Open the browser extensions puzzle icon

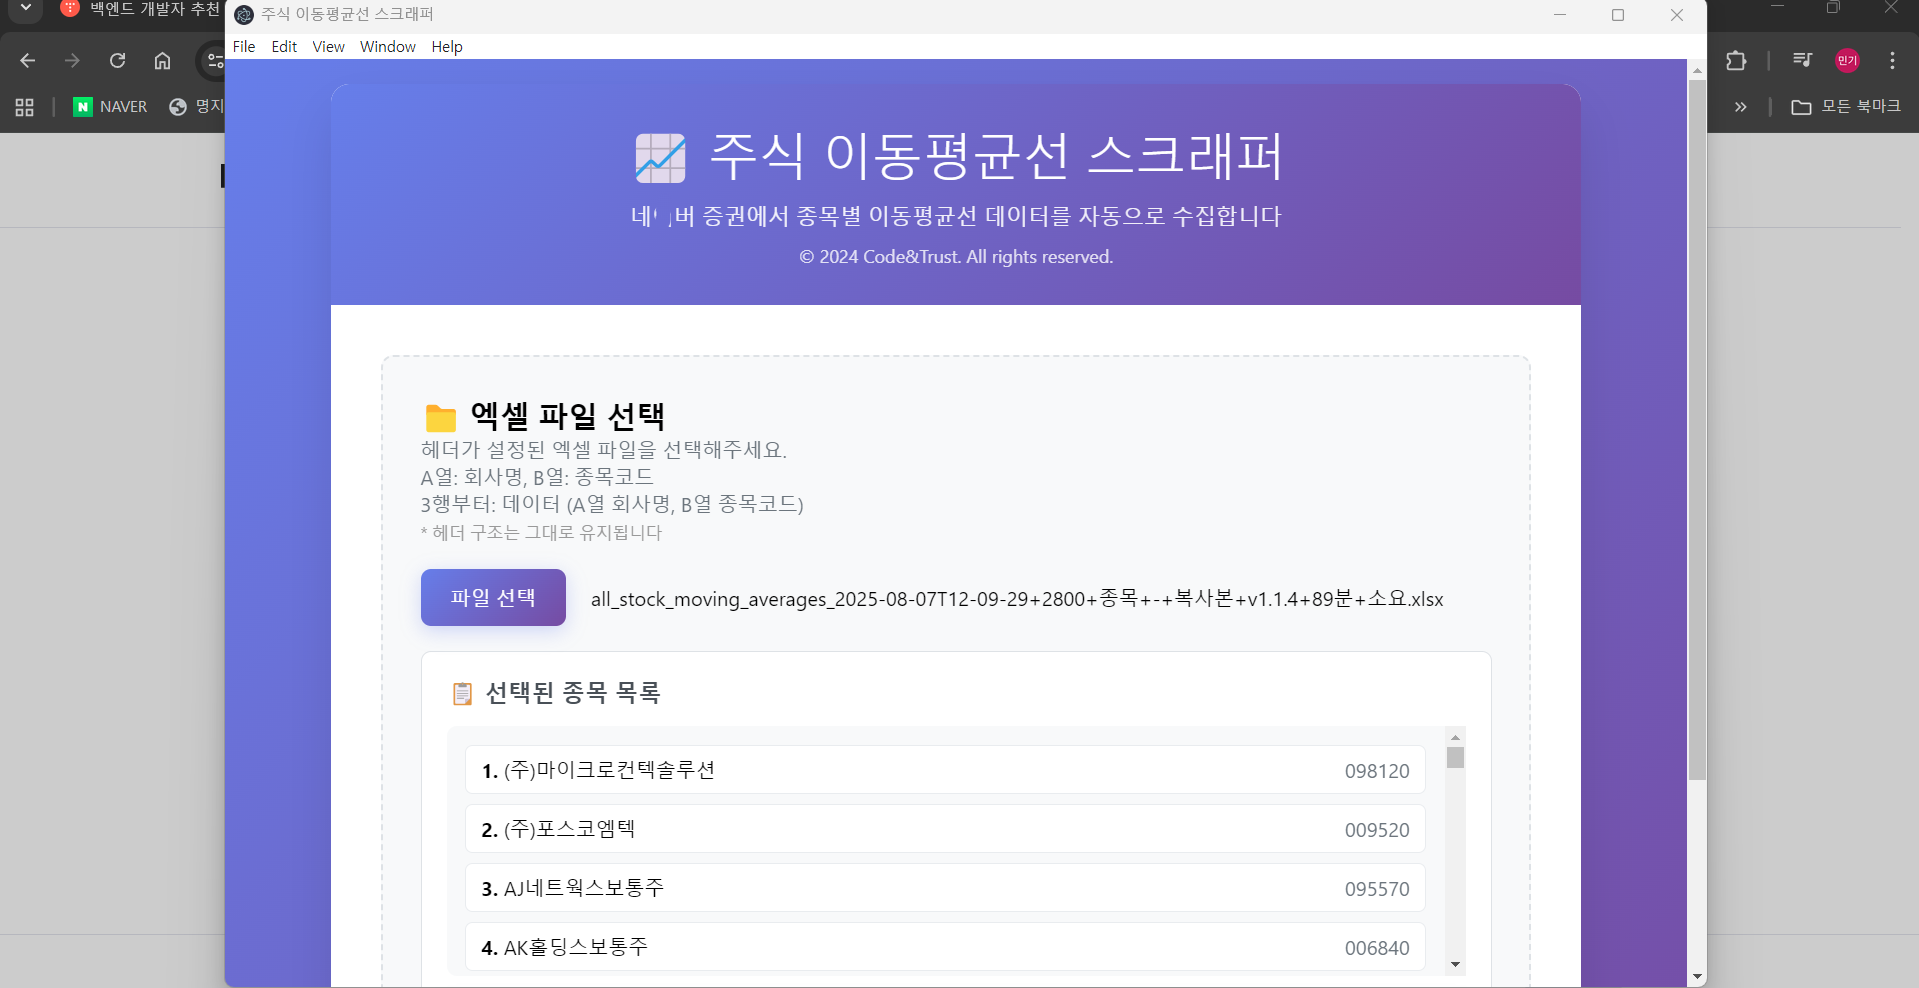[x=1736, y=61]
